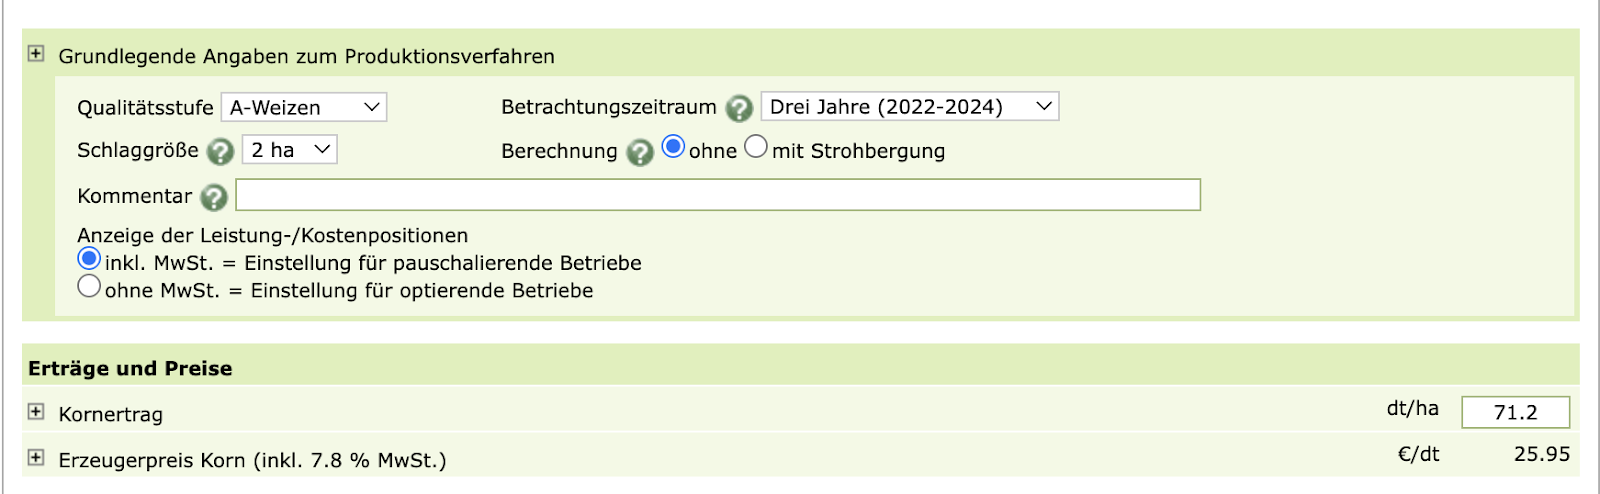Expand the Kornertrag row plus icon
This screenshot has width=1600, height=494.
pos(36,412)
